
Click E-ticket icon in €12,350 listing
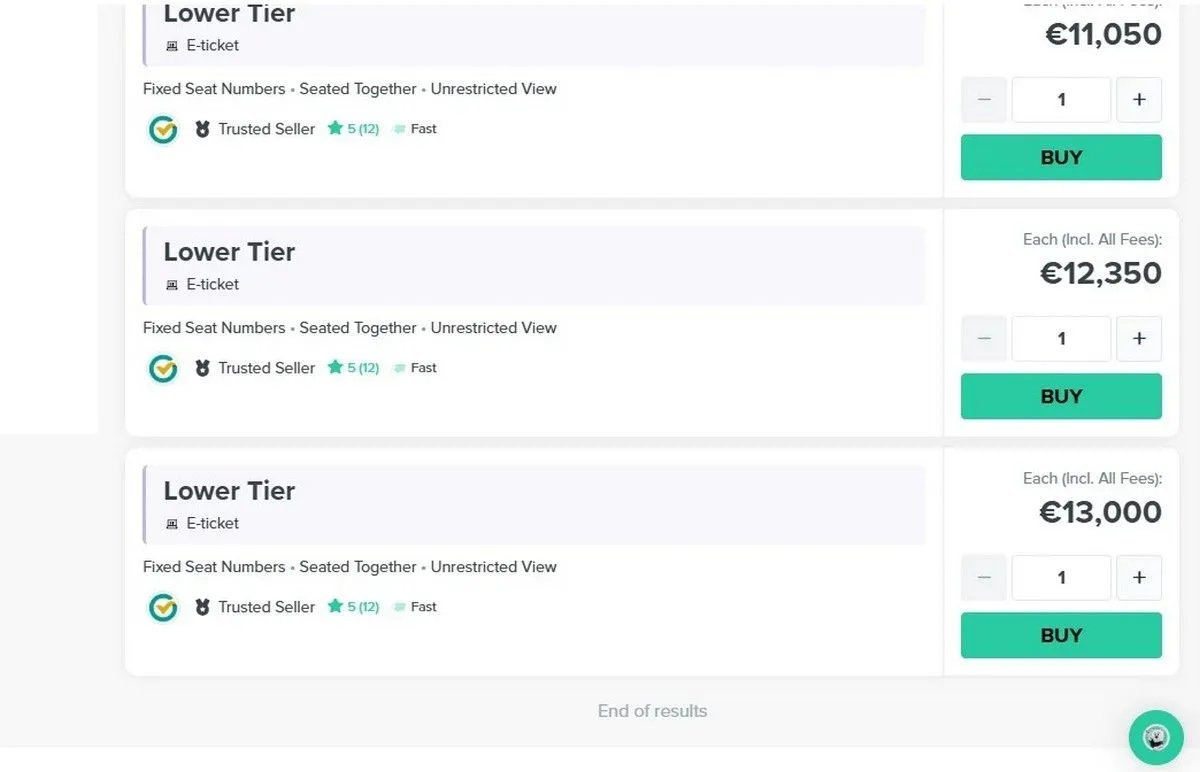pos(172,285)
